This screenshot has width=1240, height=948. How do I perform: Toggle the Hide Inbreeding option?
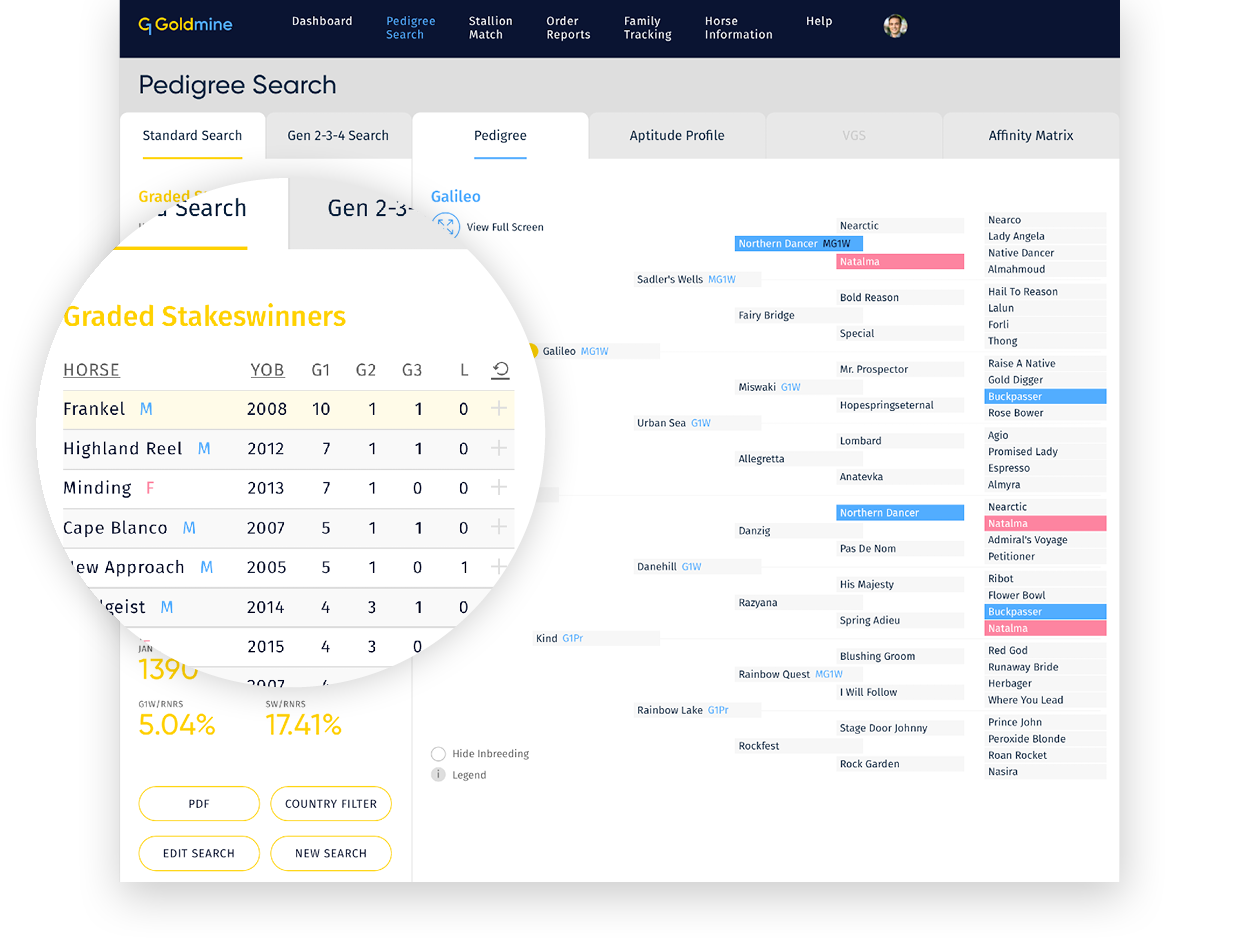pos(438,754)
